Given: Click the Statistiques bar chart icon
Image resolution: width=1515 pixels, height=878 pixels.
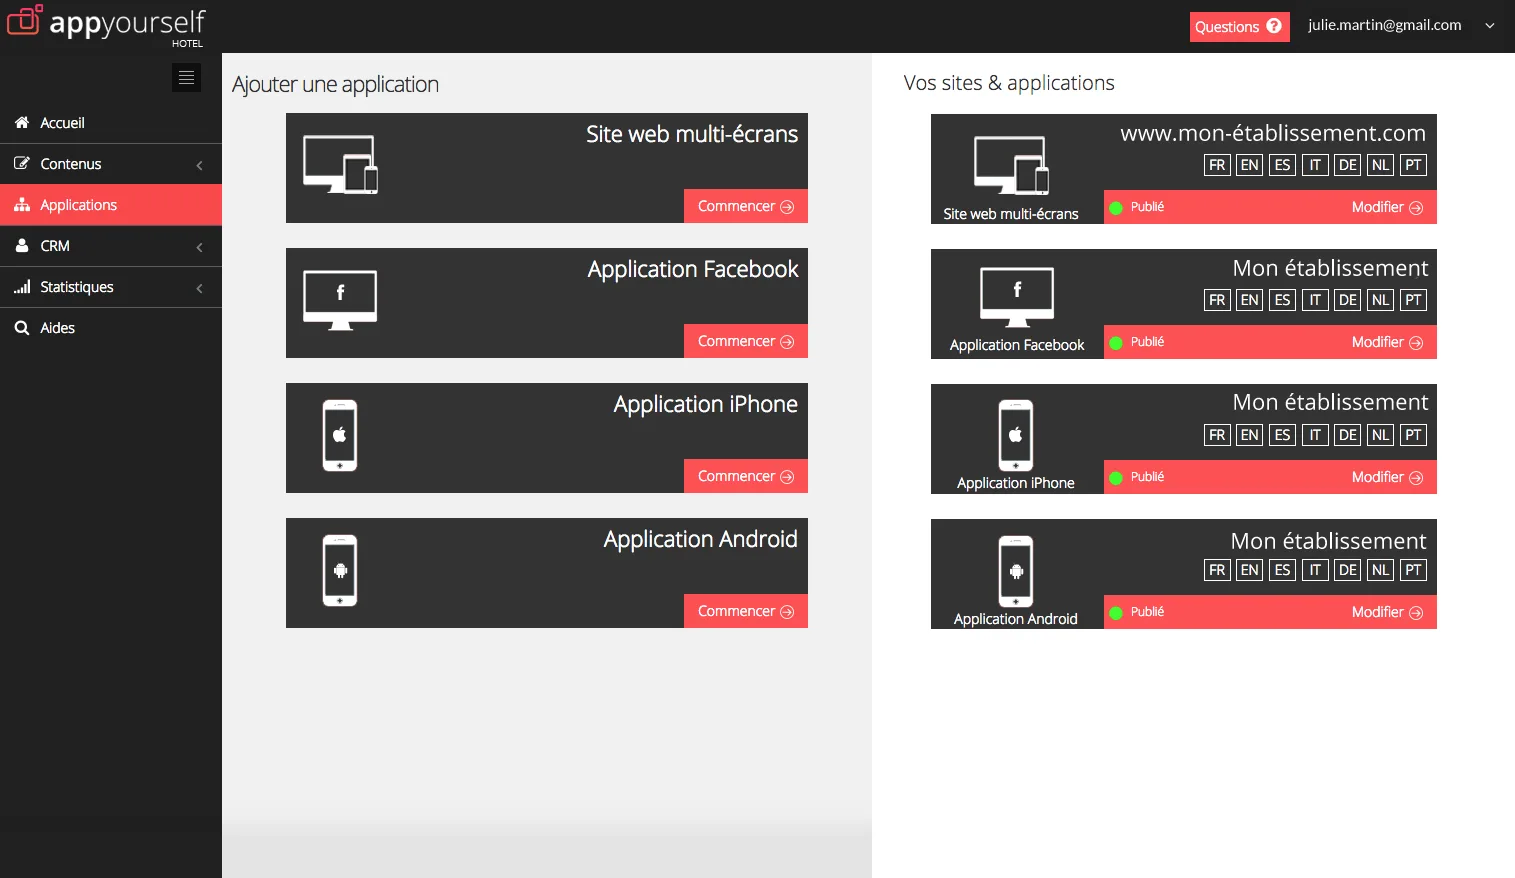Looking at the screenshot, I should click(22, 286).
